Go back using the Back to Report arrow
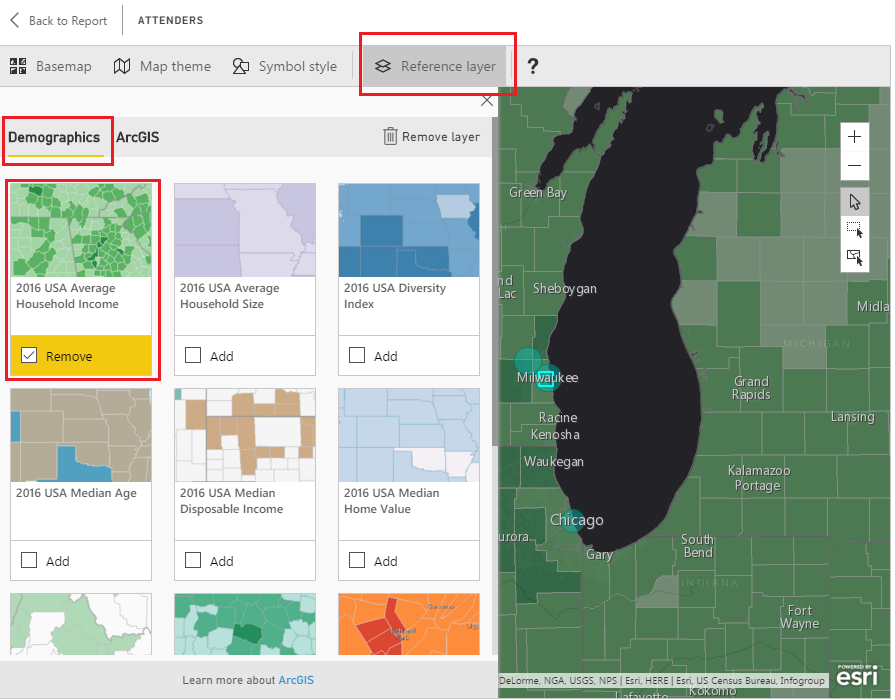This screenshot has height=700, width=895. pyautogui.click(x=15, y=21)
